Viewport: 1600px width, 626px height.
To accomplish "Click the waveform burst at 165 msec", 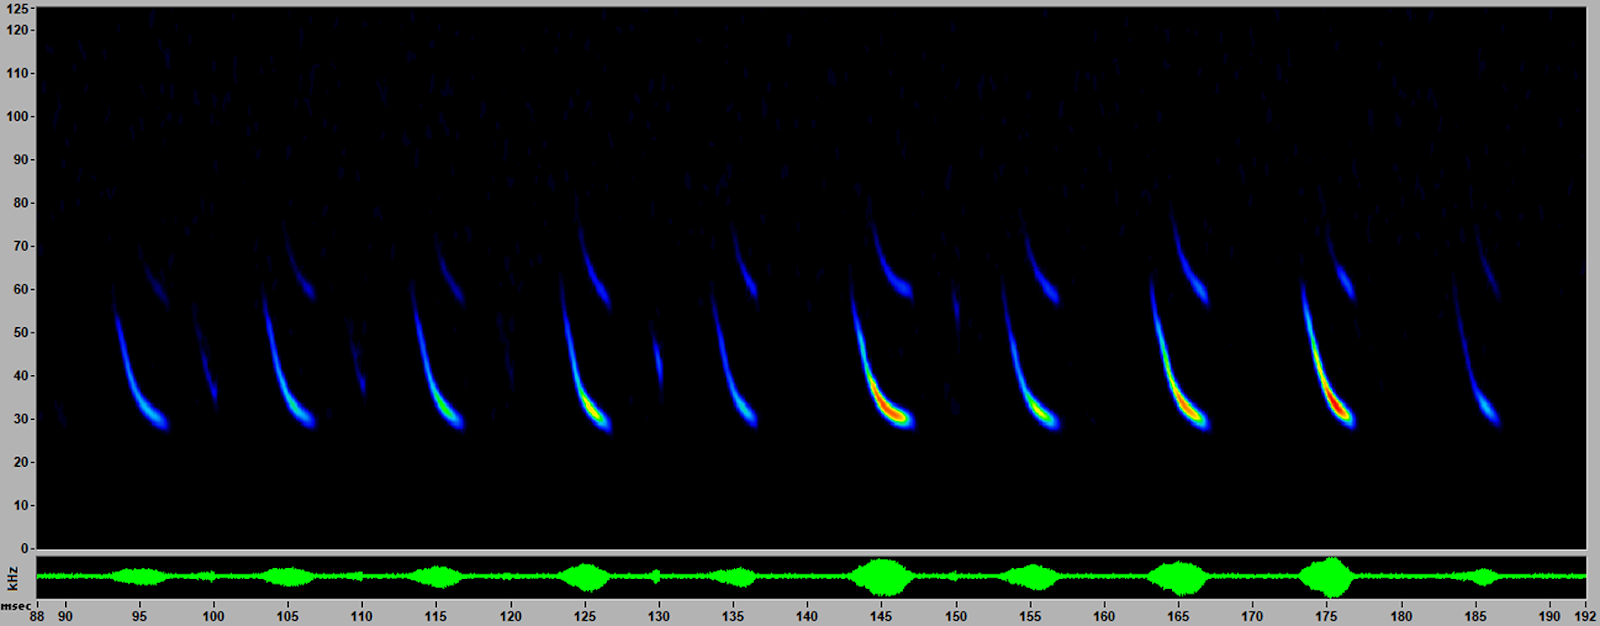I will tap(1178, 577).
